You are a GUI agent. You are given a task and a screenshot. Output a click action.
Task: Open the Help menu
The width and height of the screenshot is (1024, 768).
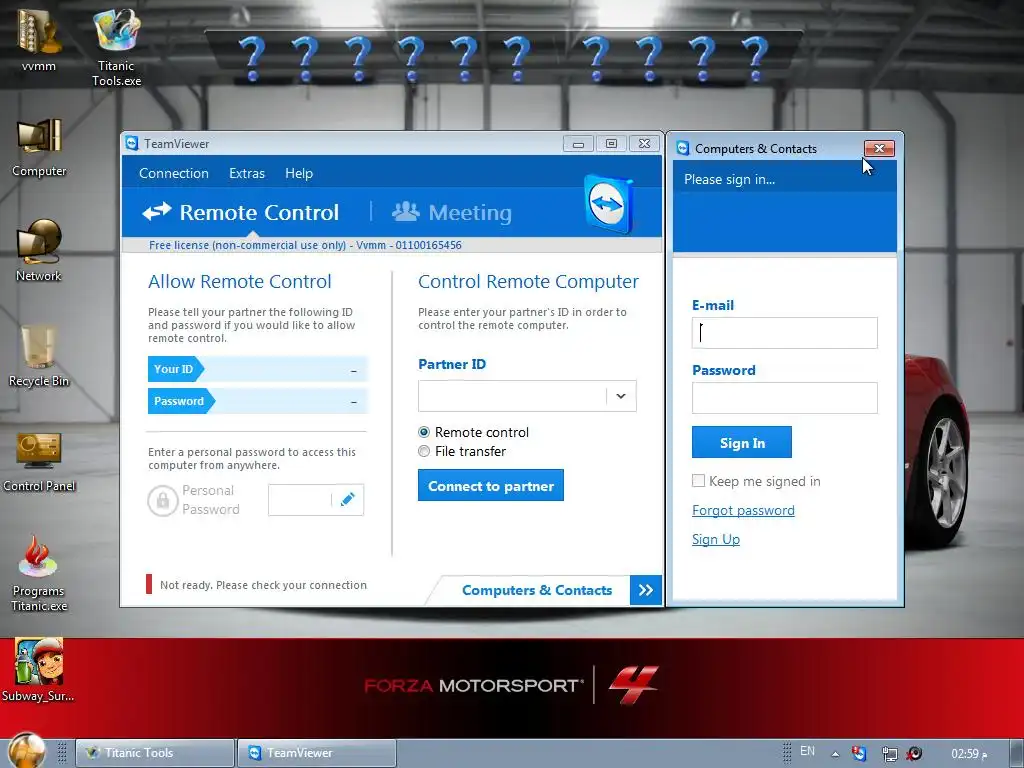pyautogui.click(x=299, y=173)
